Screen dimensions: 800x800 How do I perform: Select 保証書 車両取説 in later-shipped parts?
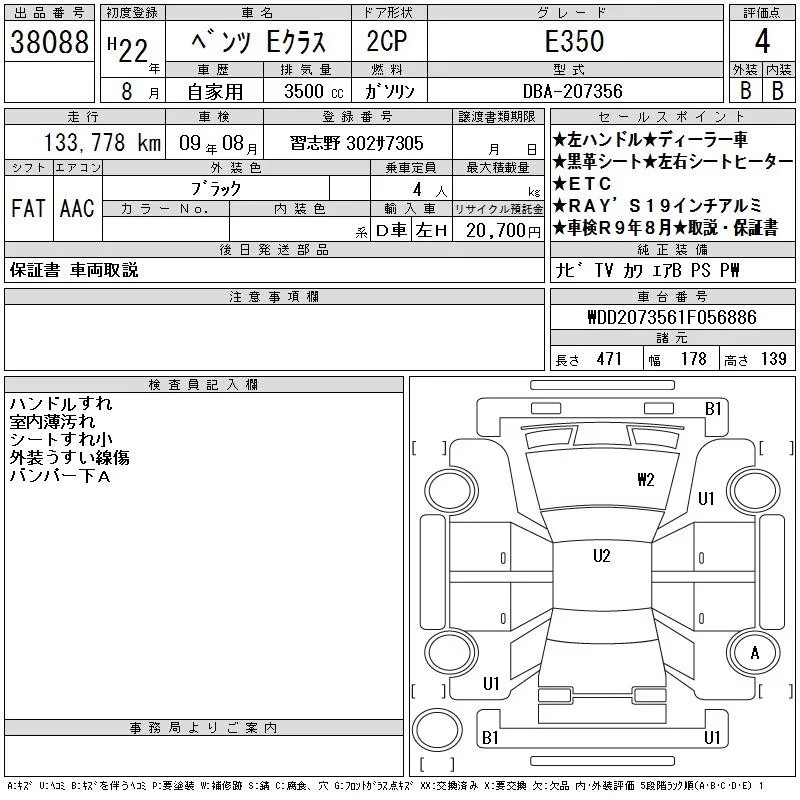click(74, 270)
